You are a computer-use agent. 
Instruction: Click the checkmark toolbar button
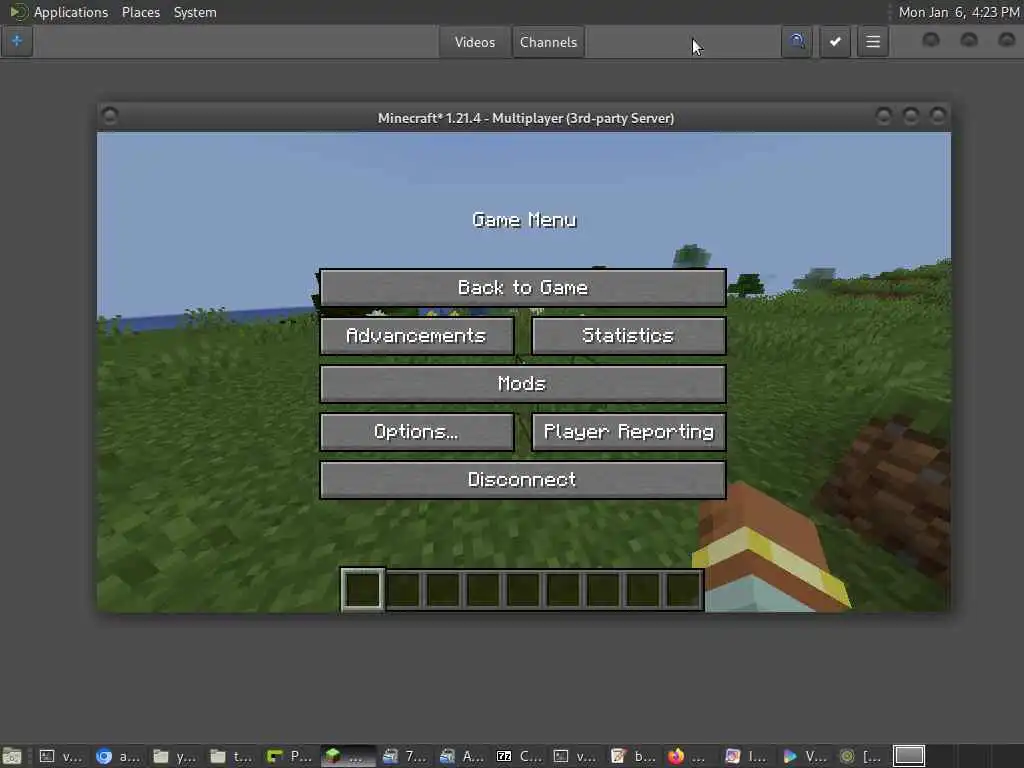pyautogui.click(x=835, y=42)
